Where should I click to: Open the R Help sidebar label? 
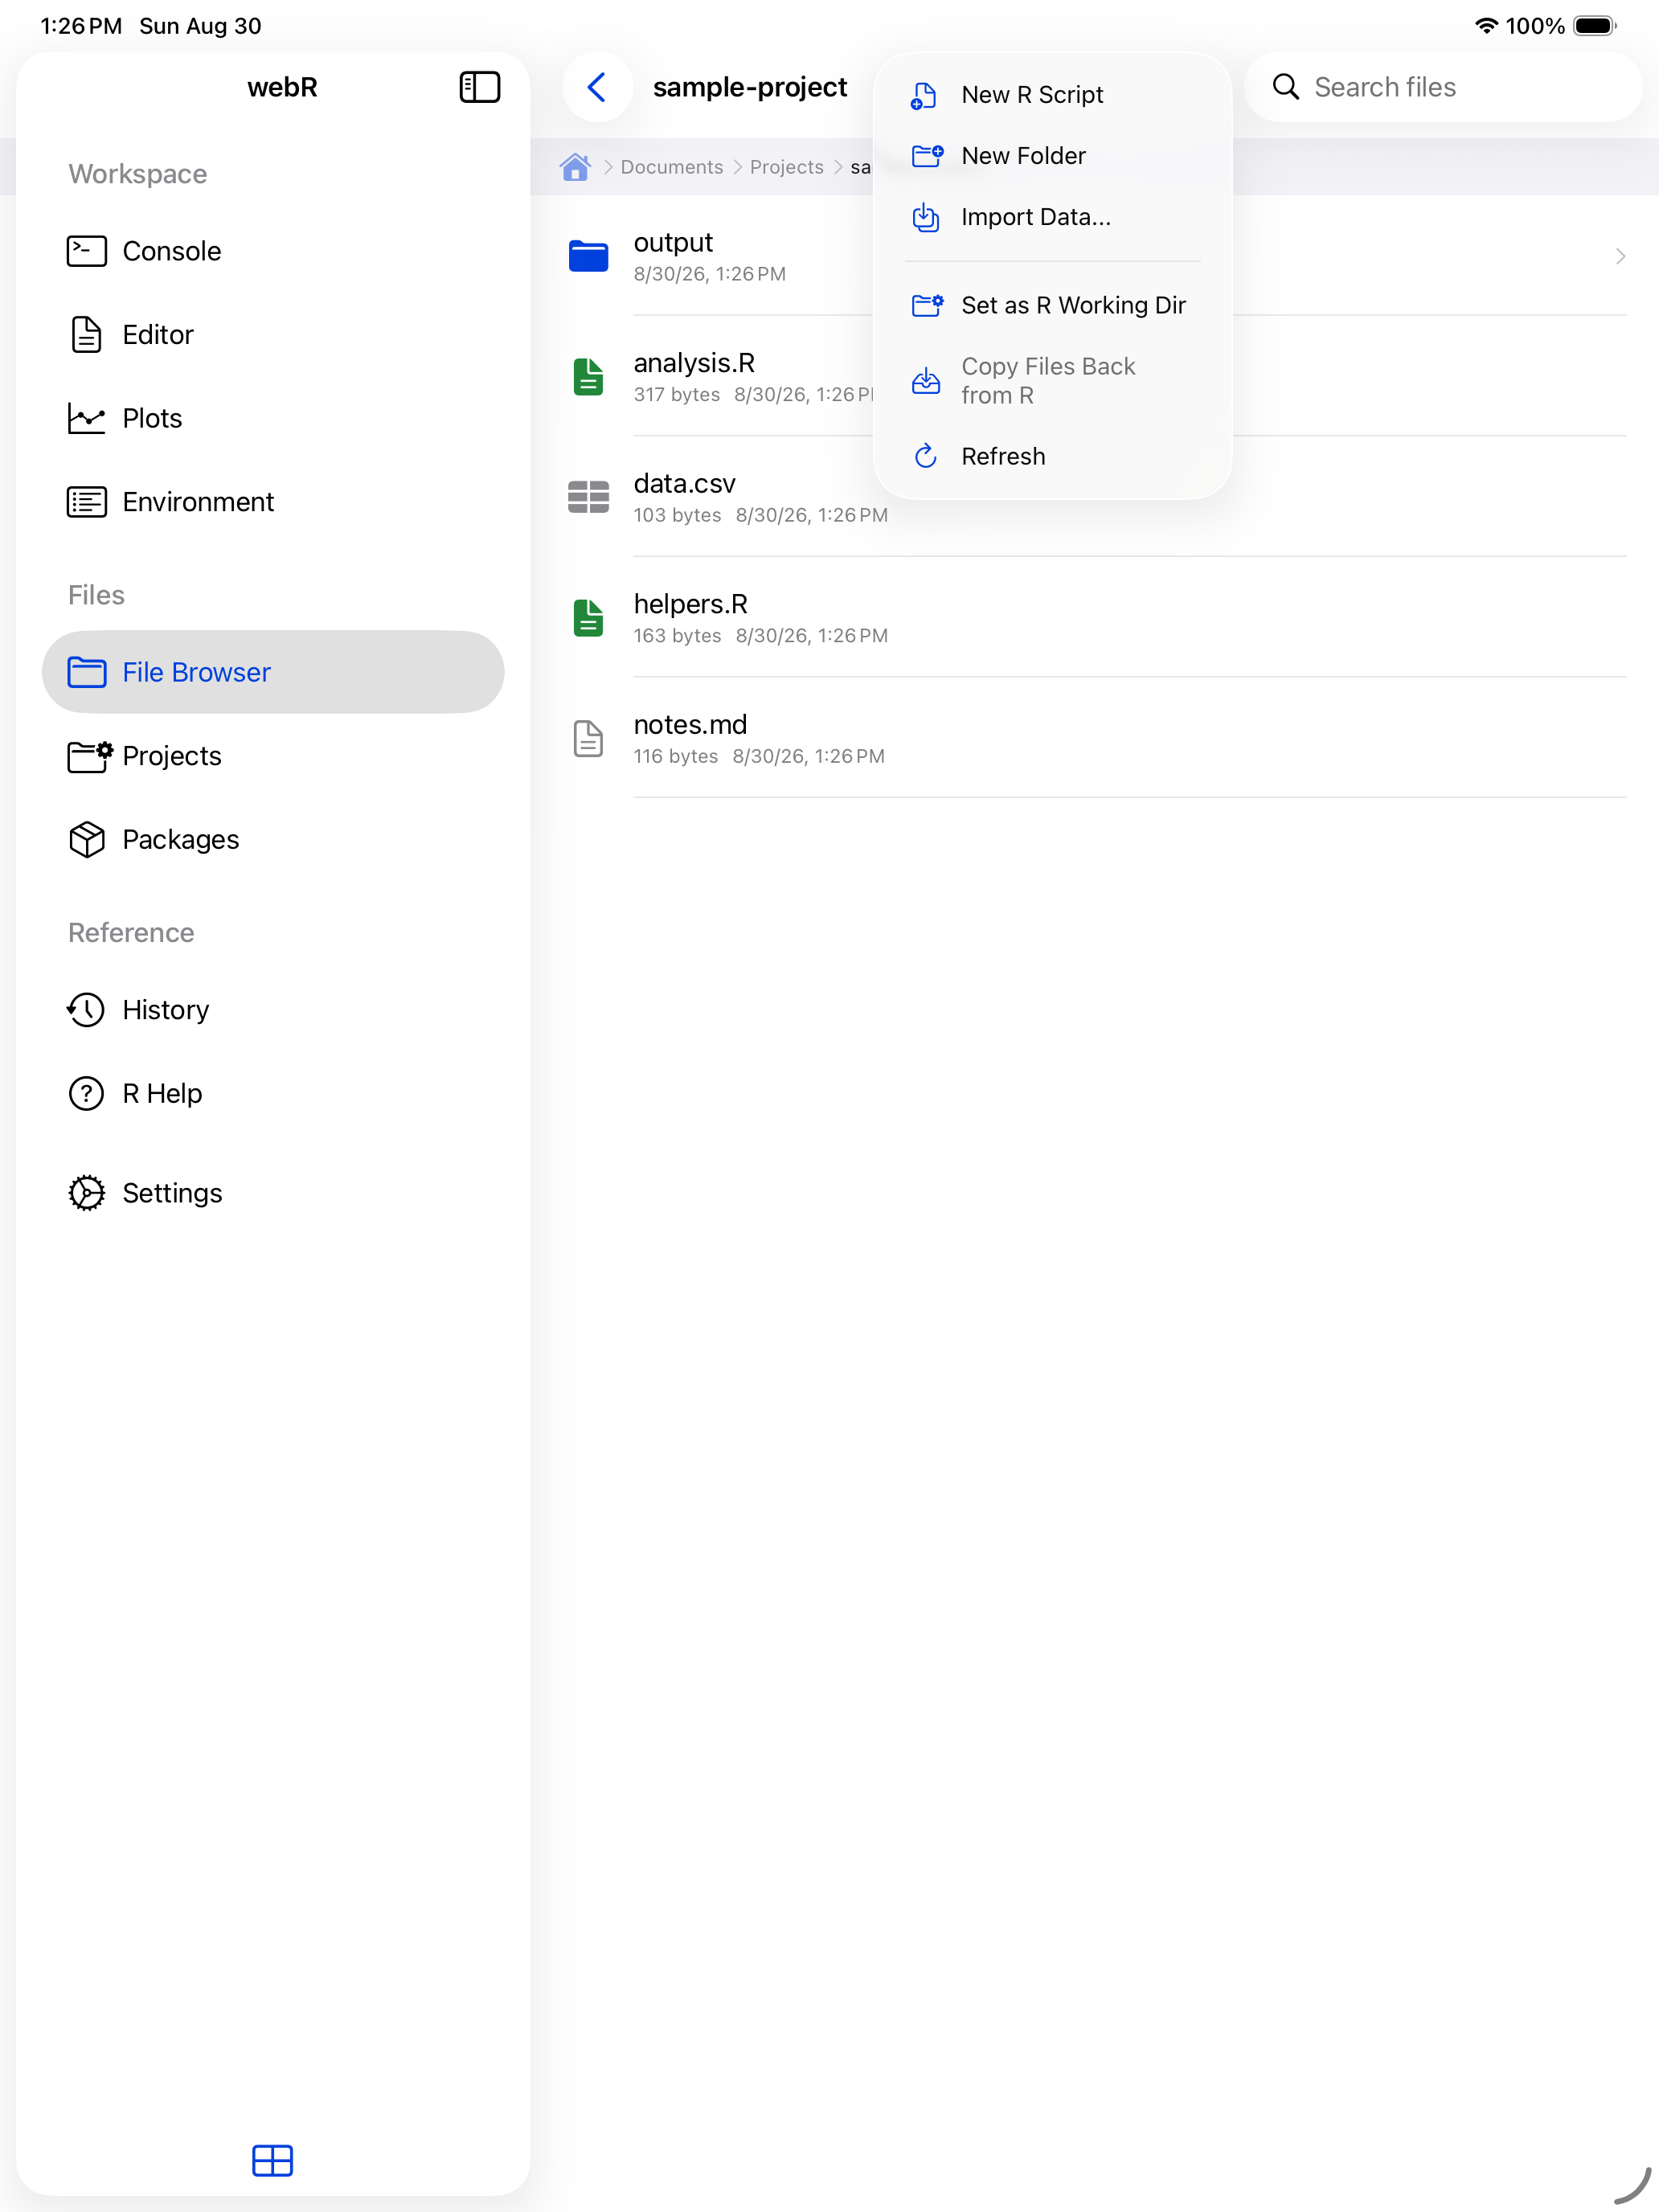[162, 1093]
